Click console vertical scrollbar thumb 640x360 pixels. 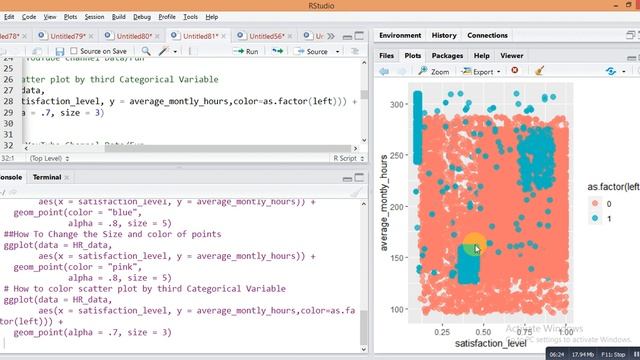[364, 328]
